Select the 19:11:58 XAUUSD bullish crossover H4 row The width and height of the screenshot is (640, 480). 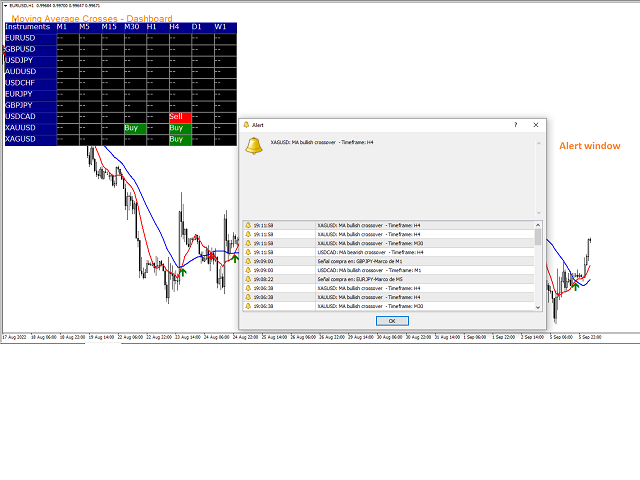(389, 234)
